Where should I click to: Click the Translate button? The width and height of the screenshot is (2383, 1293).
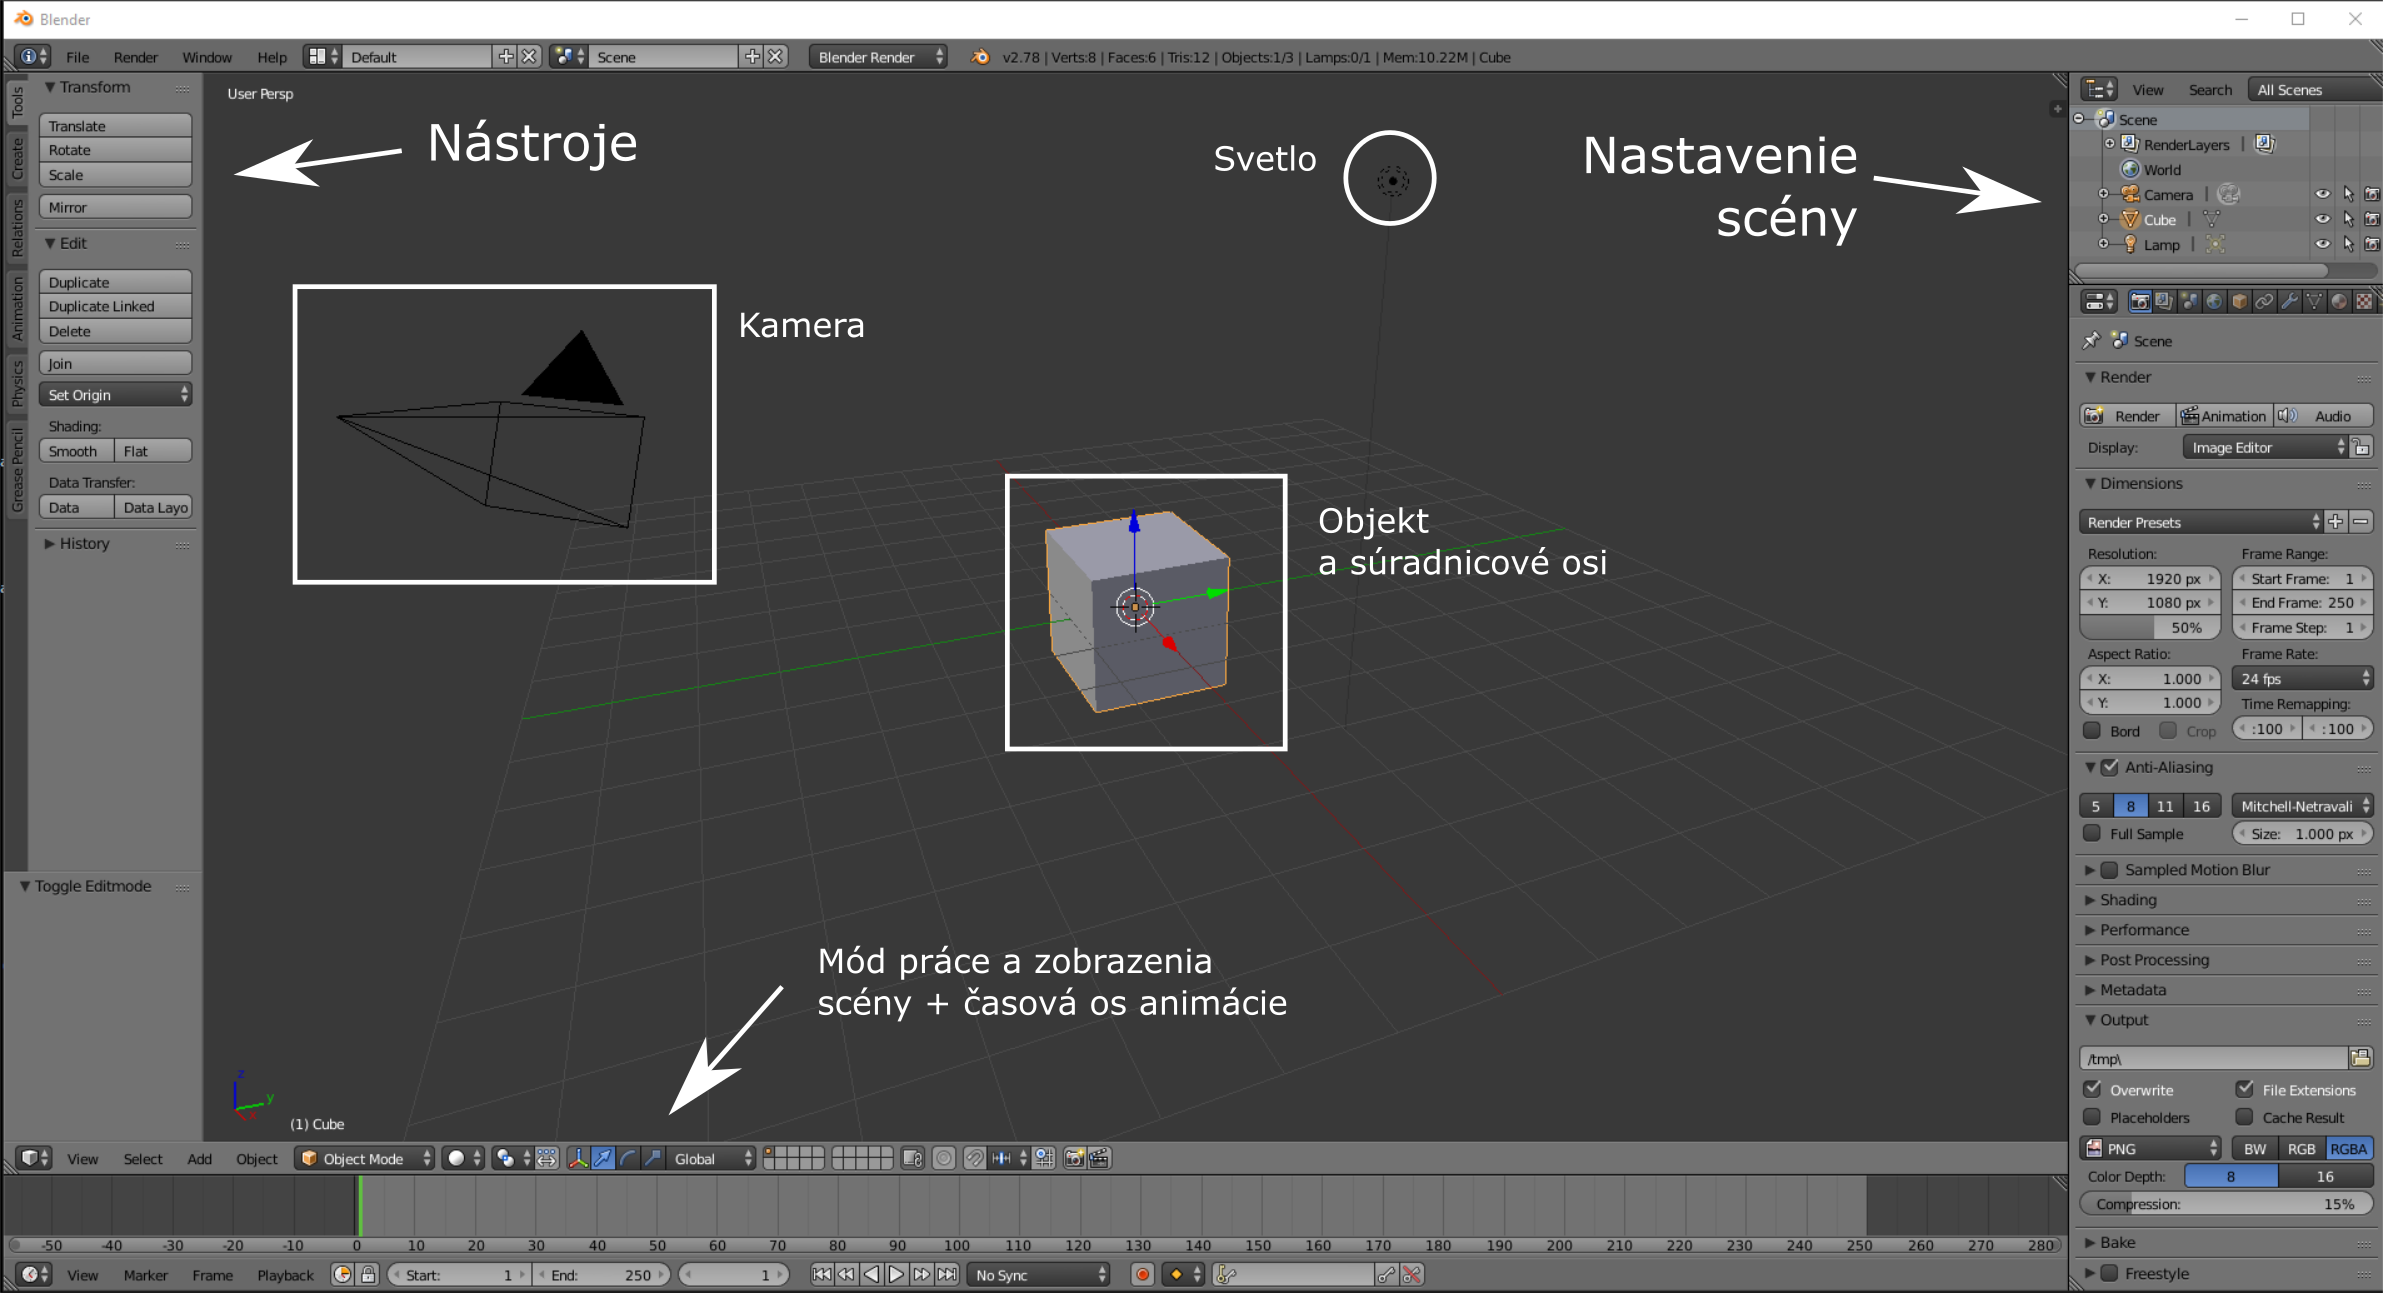click(x=115, y=125)
